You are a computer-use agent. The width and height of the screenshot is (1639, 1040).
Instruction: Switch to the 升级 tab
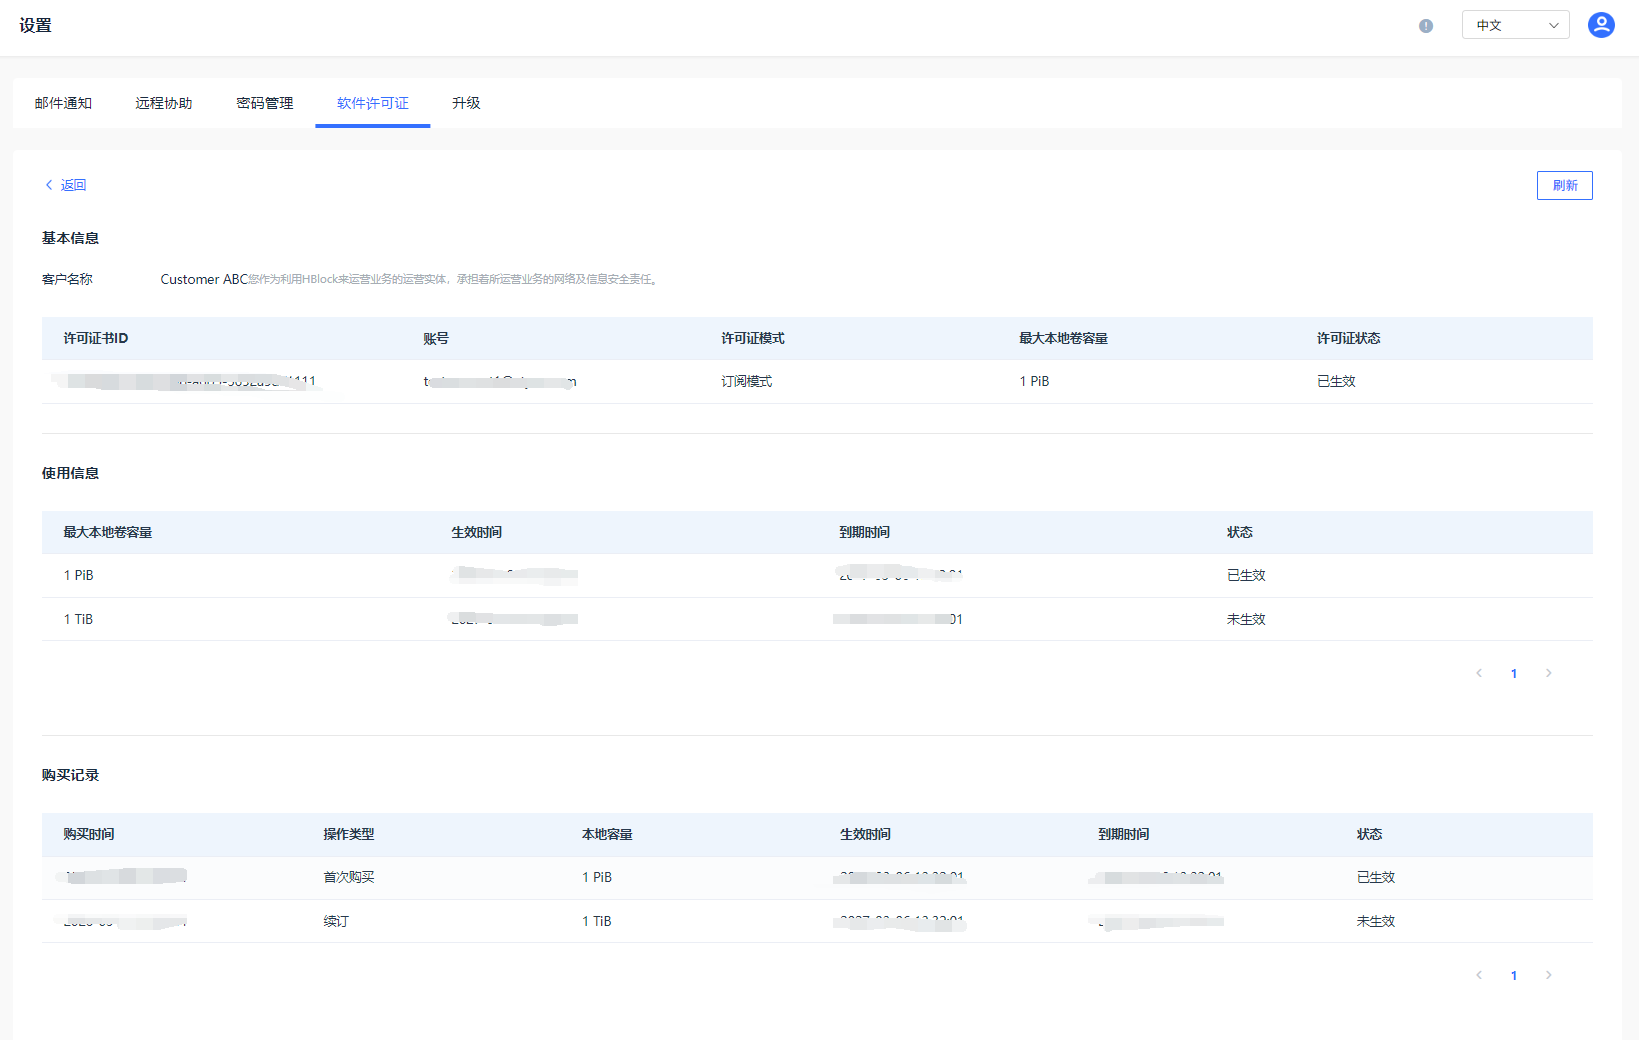coord(466,103)
